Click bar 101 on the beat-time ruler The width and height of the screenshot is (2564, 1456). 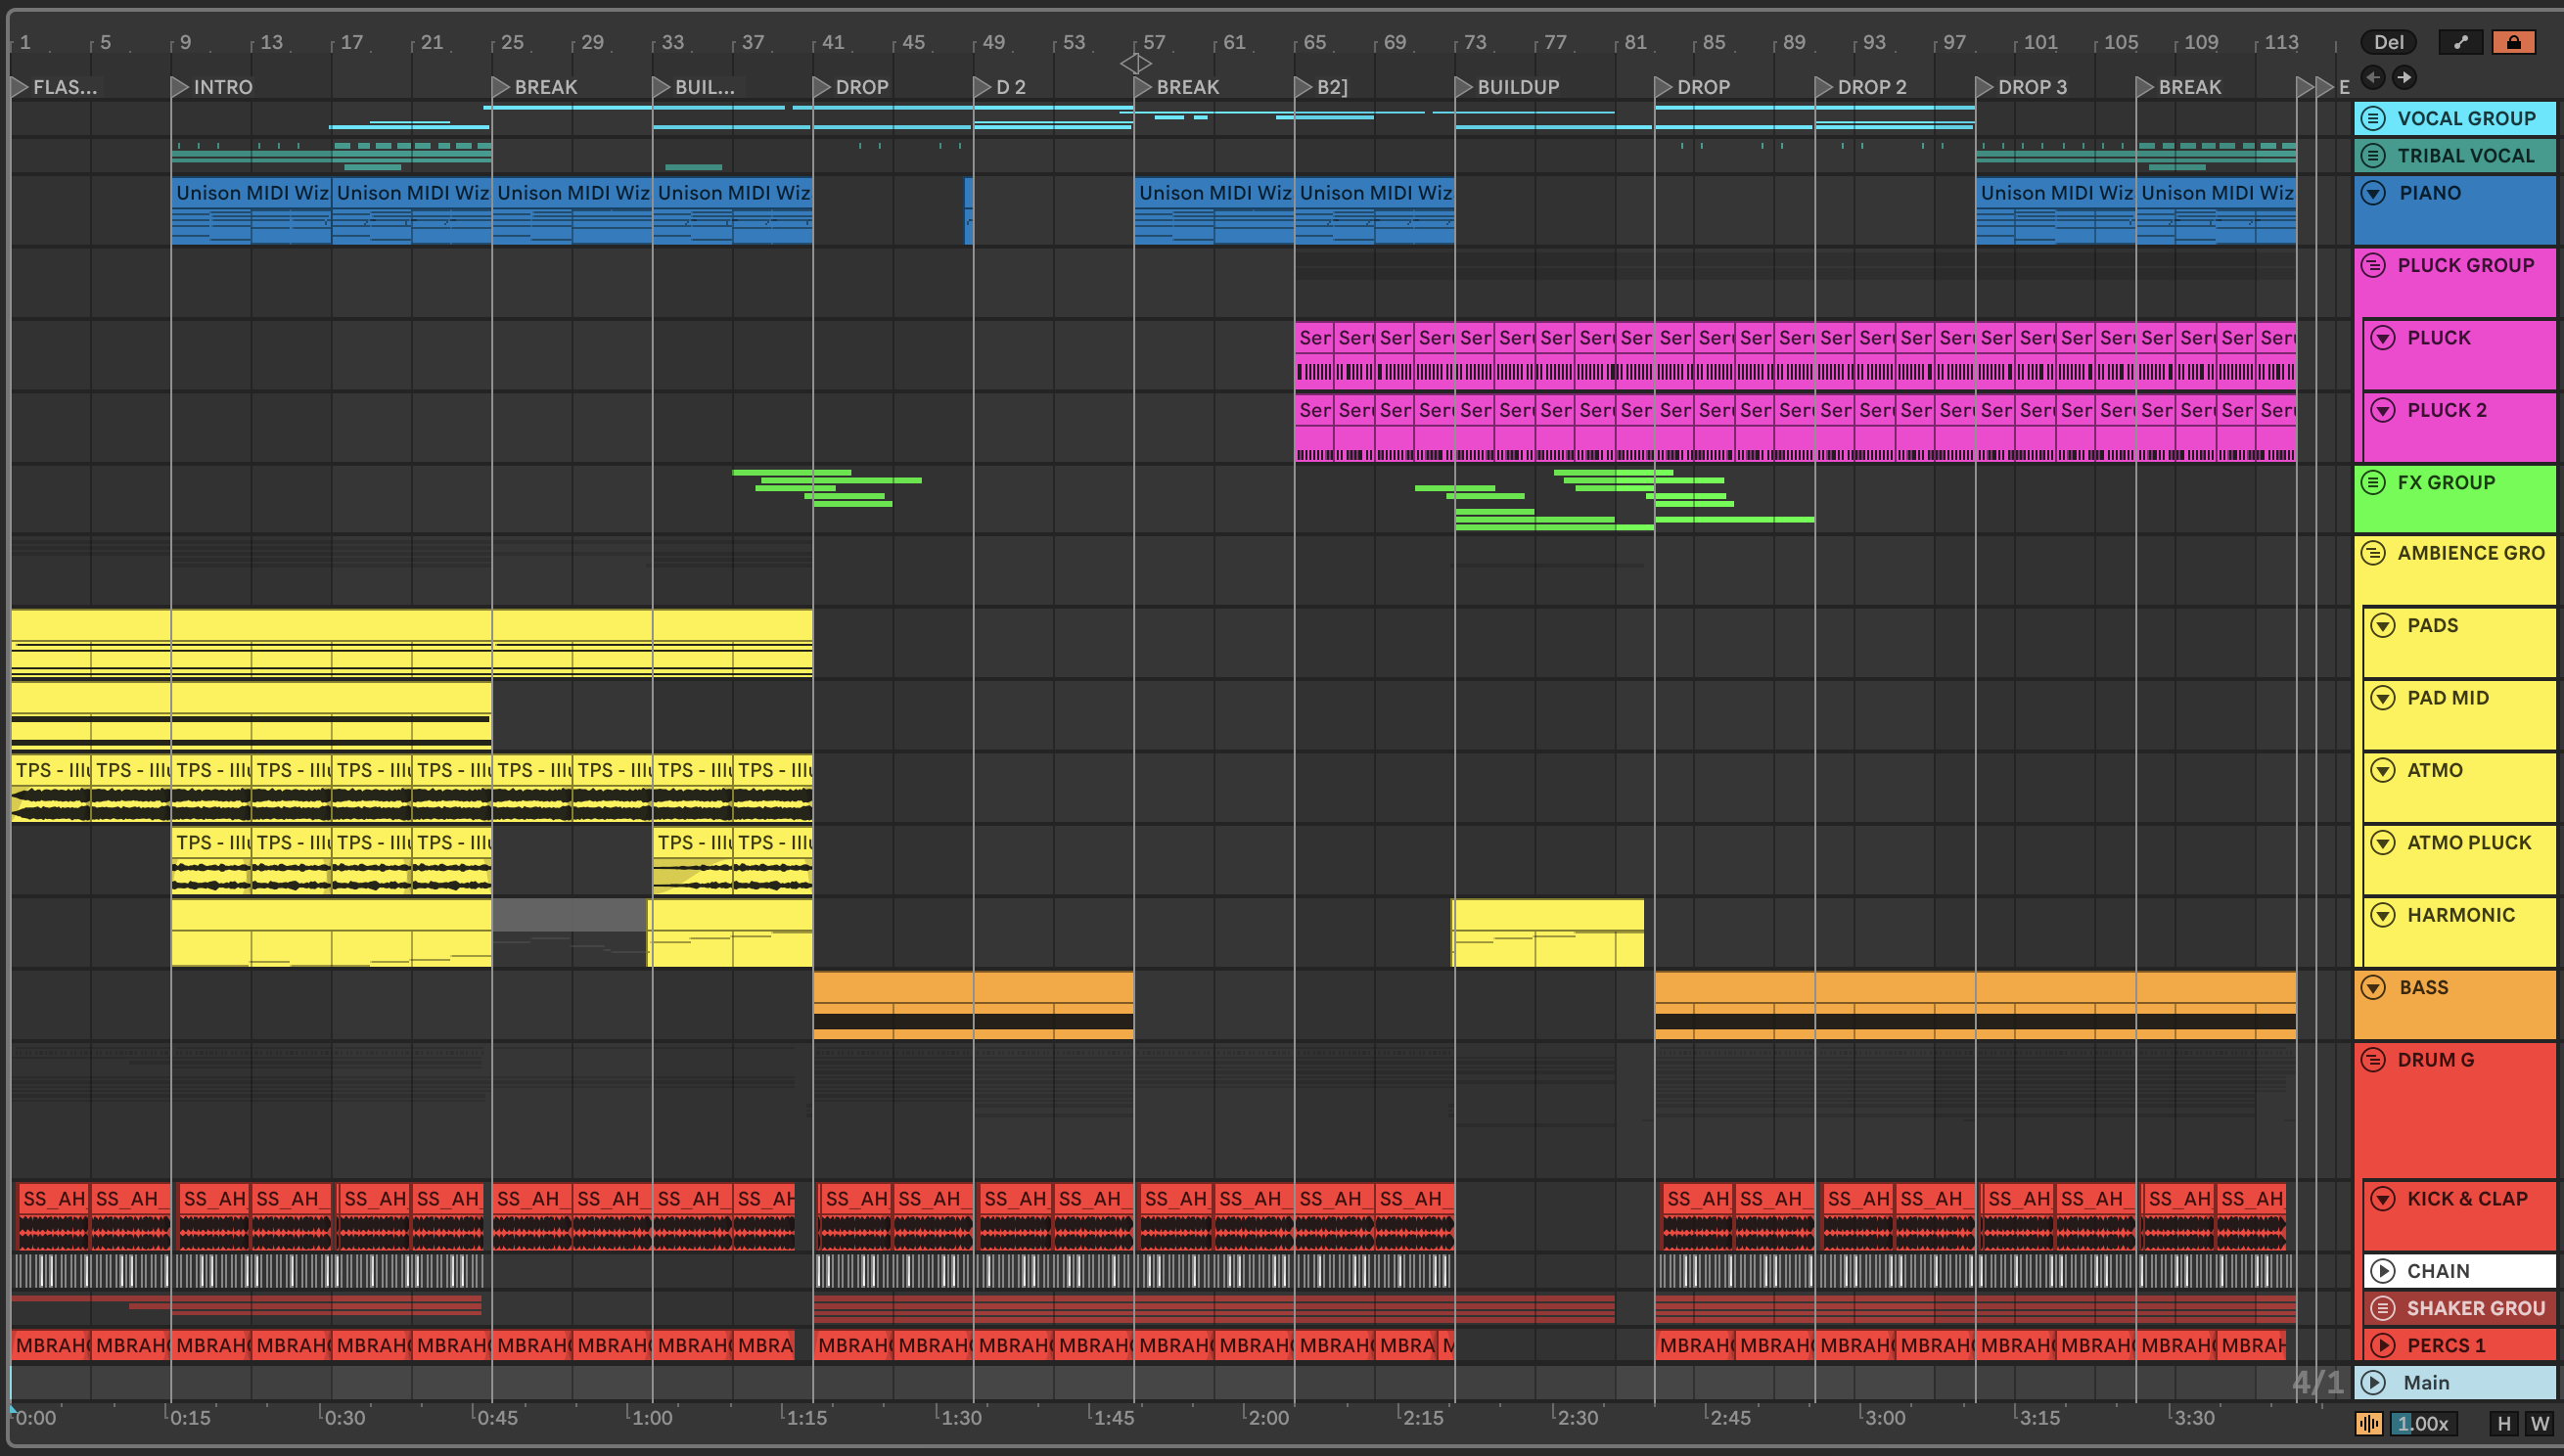tap(2040, 42)
